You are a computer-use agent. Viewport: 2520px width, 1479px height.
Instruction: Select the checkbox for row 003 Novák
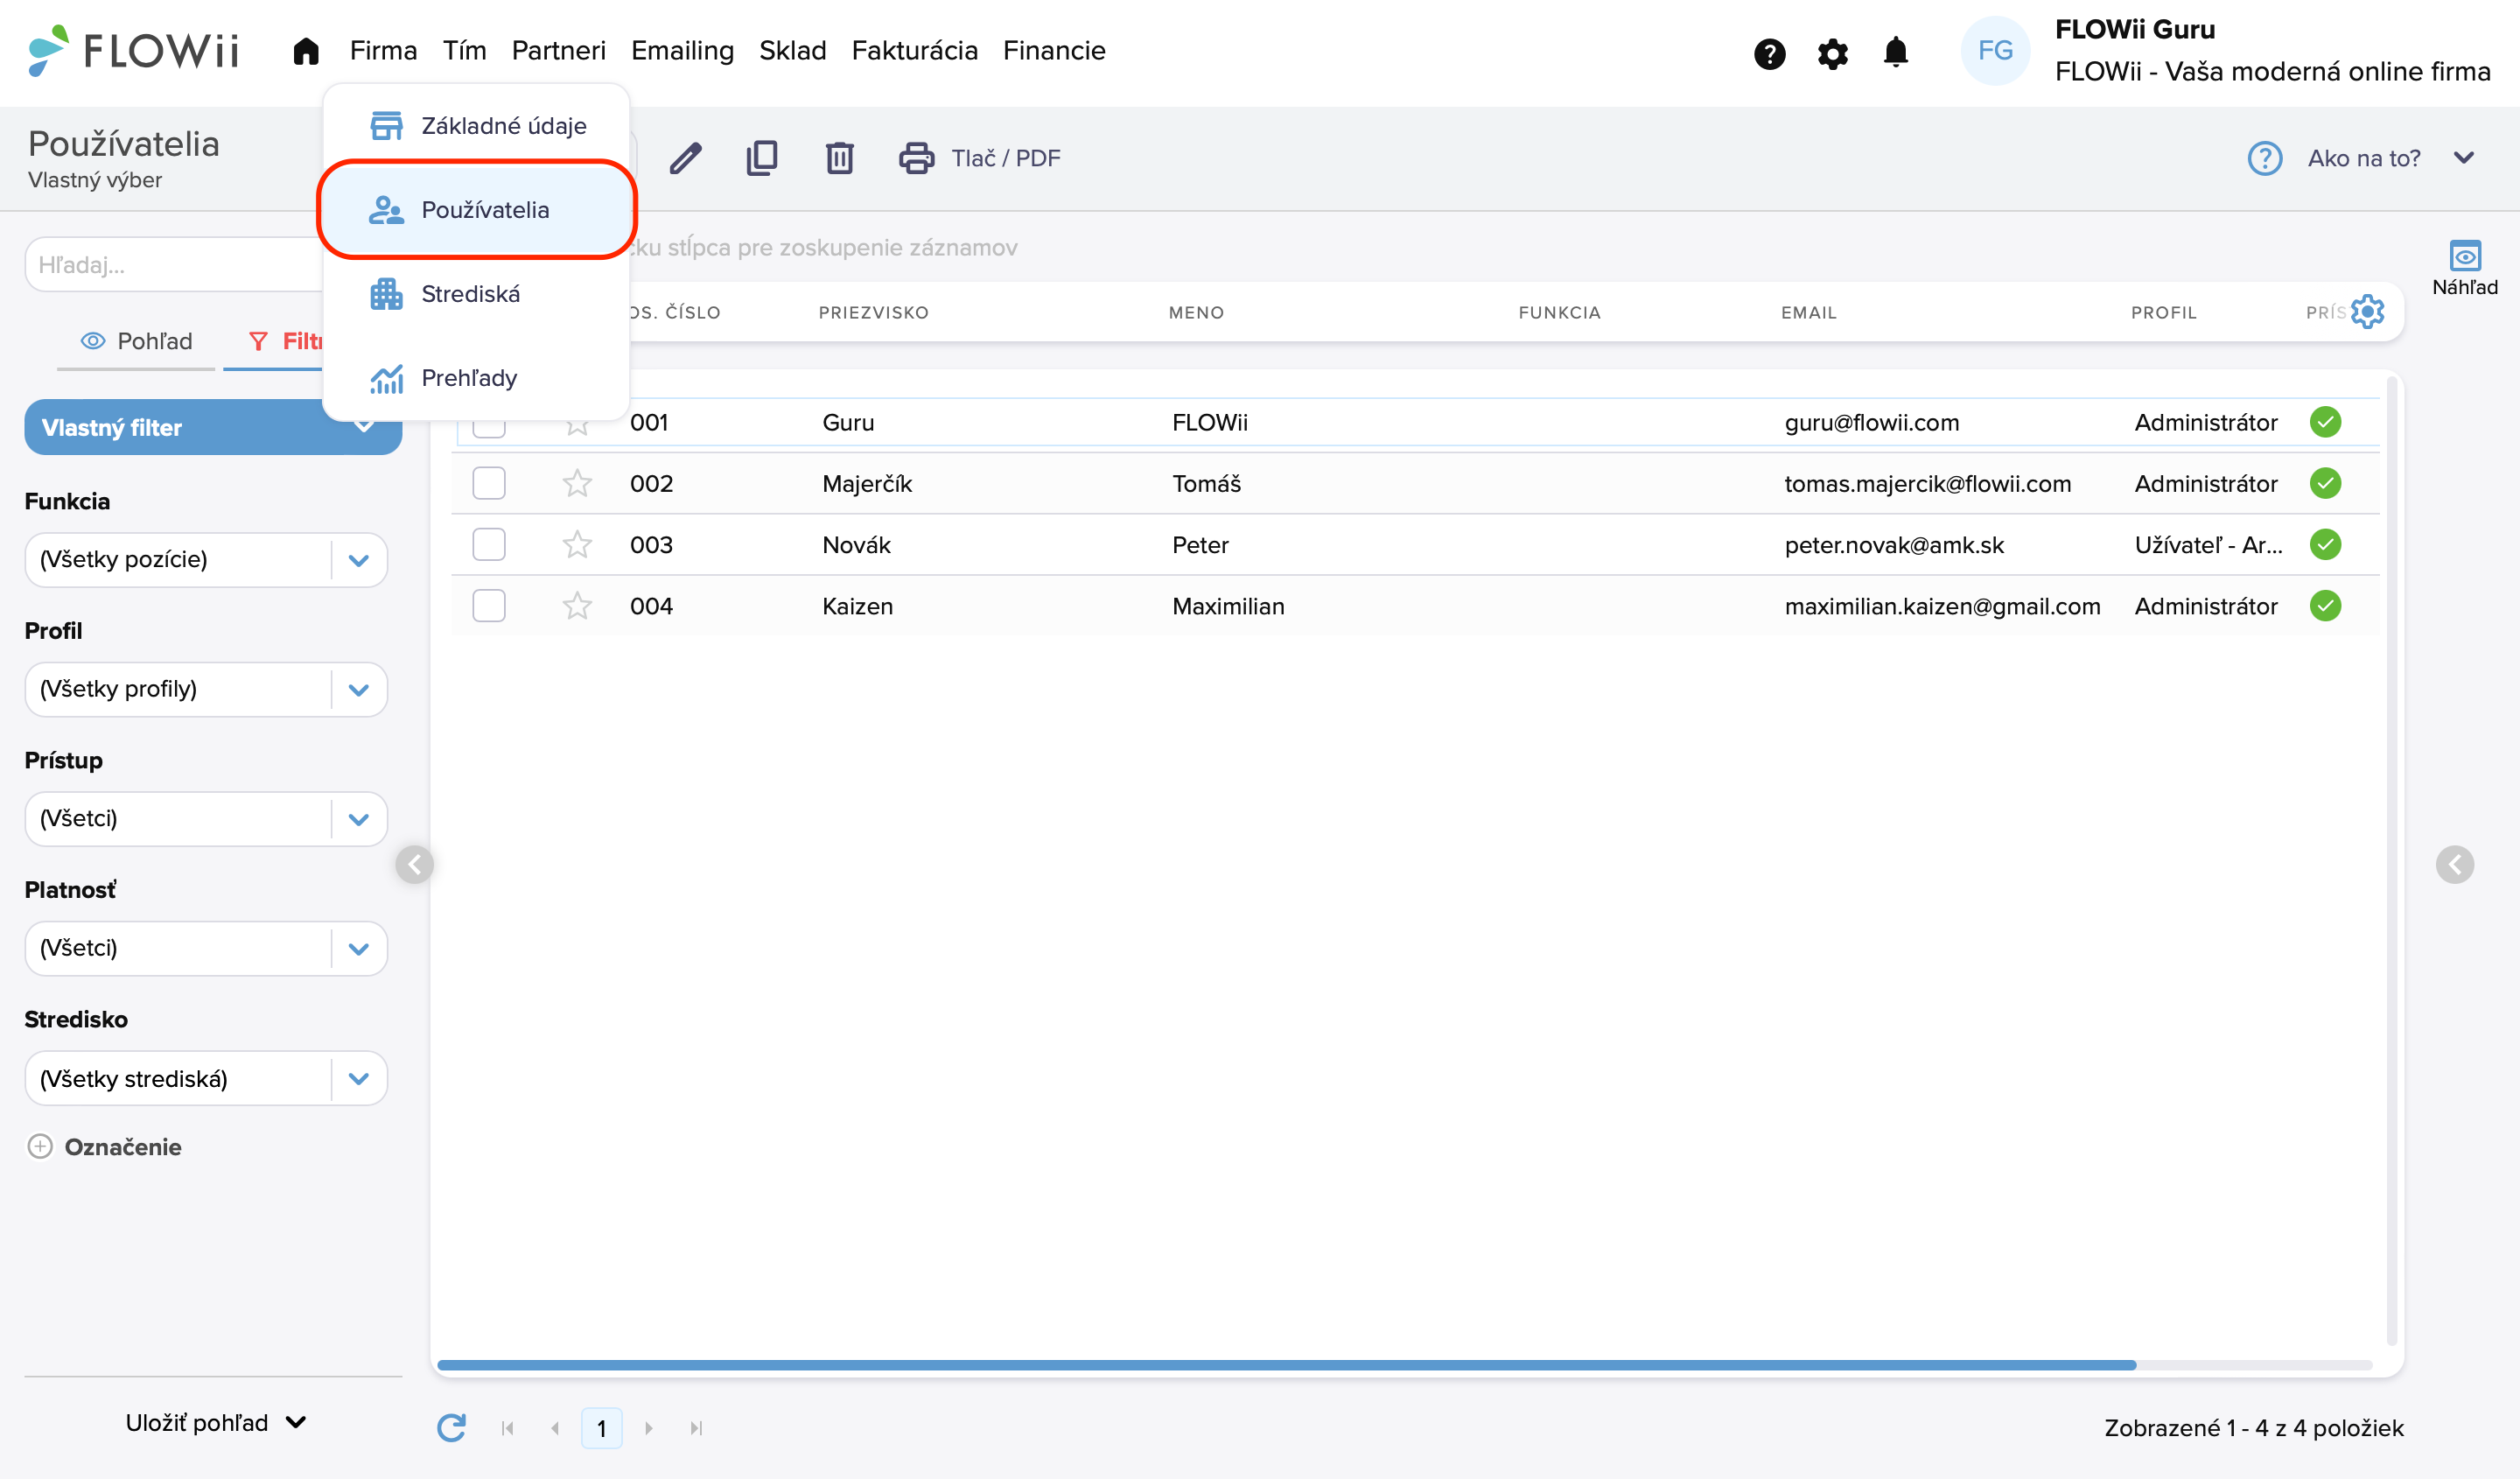[x=489, y=545]
